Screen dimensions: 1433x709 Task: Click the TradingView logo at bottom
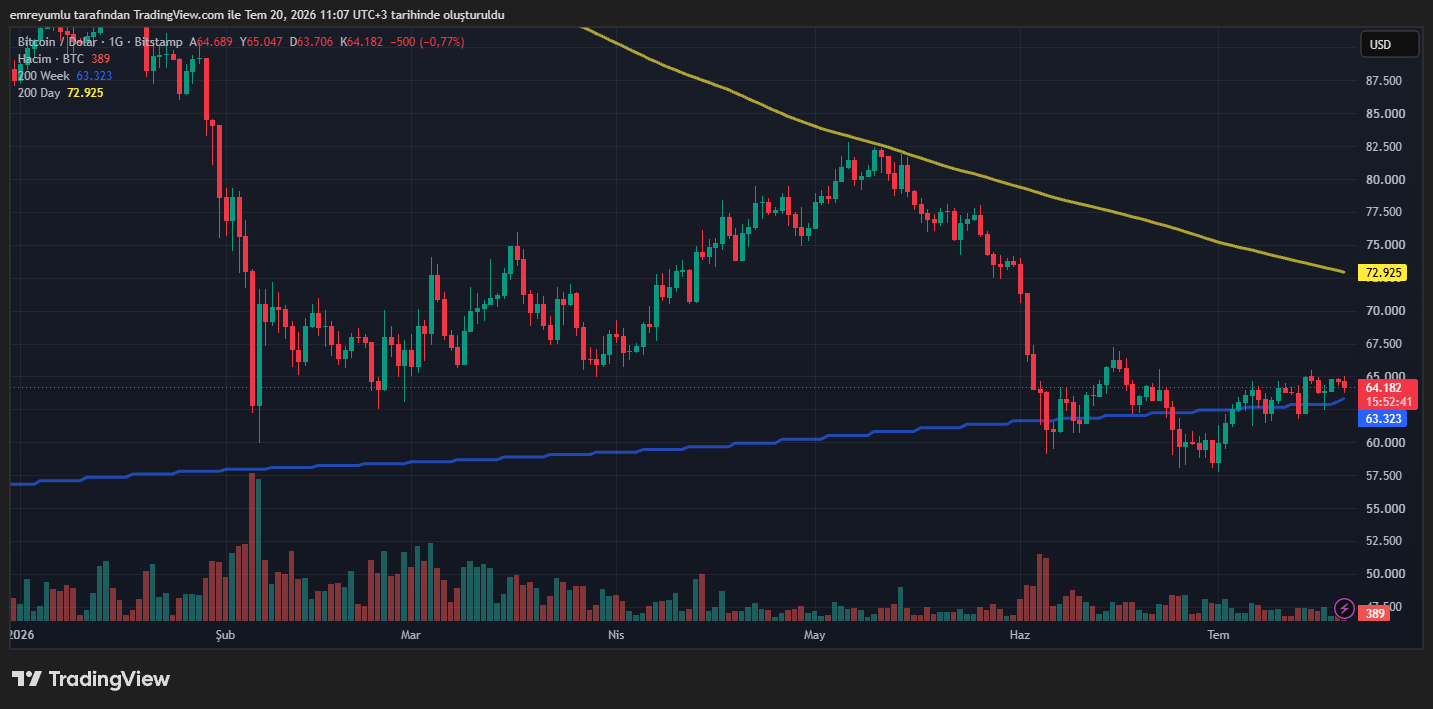click(x=91, y=679)
